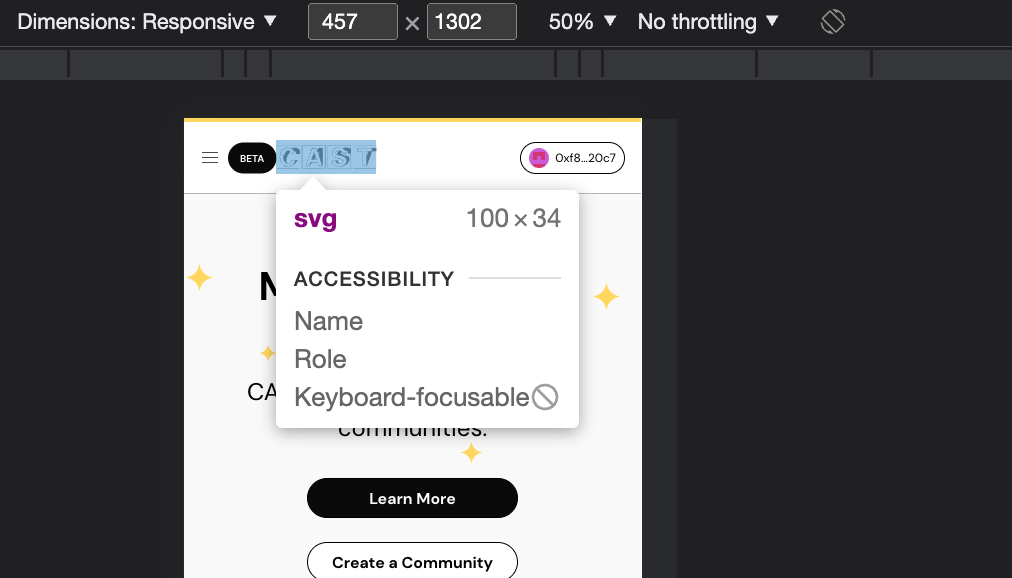This screenshot has height=578, width=1012.
Task: Click the width input showing 457
Action: click(x=352, y=21)
